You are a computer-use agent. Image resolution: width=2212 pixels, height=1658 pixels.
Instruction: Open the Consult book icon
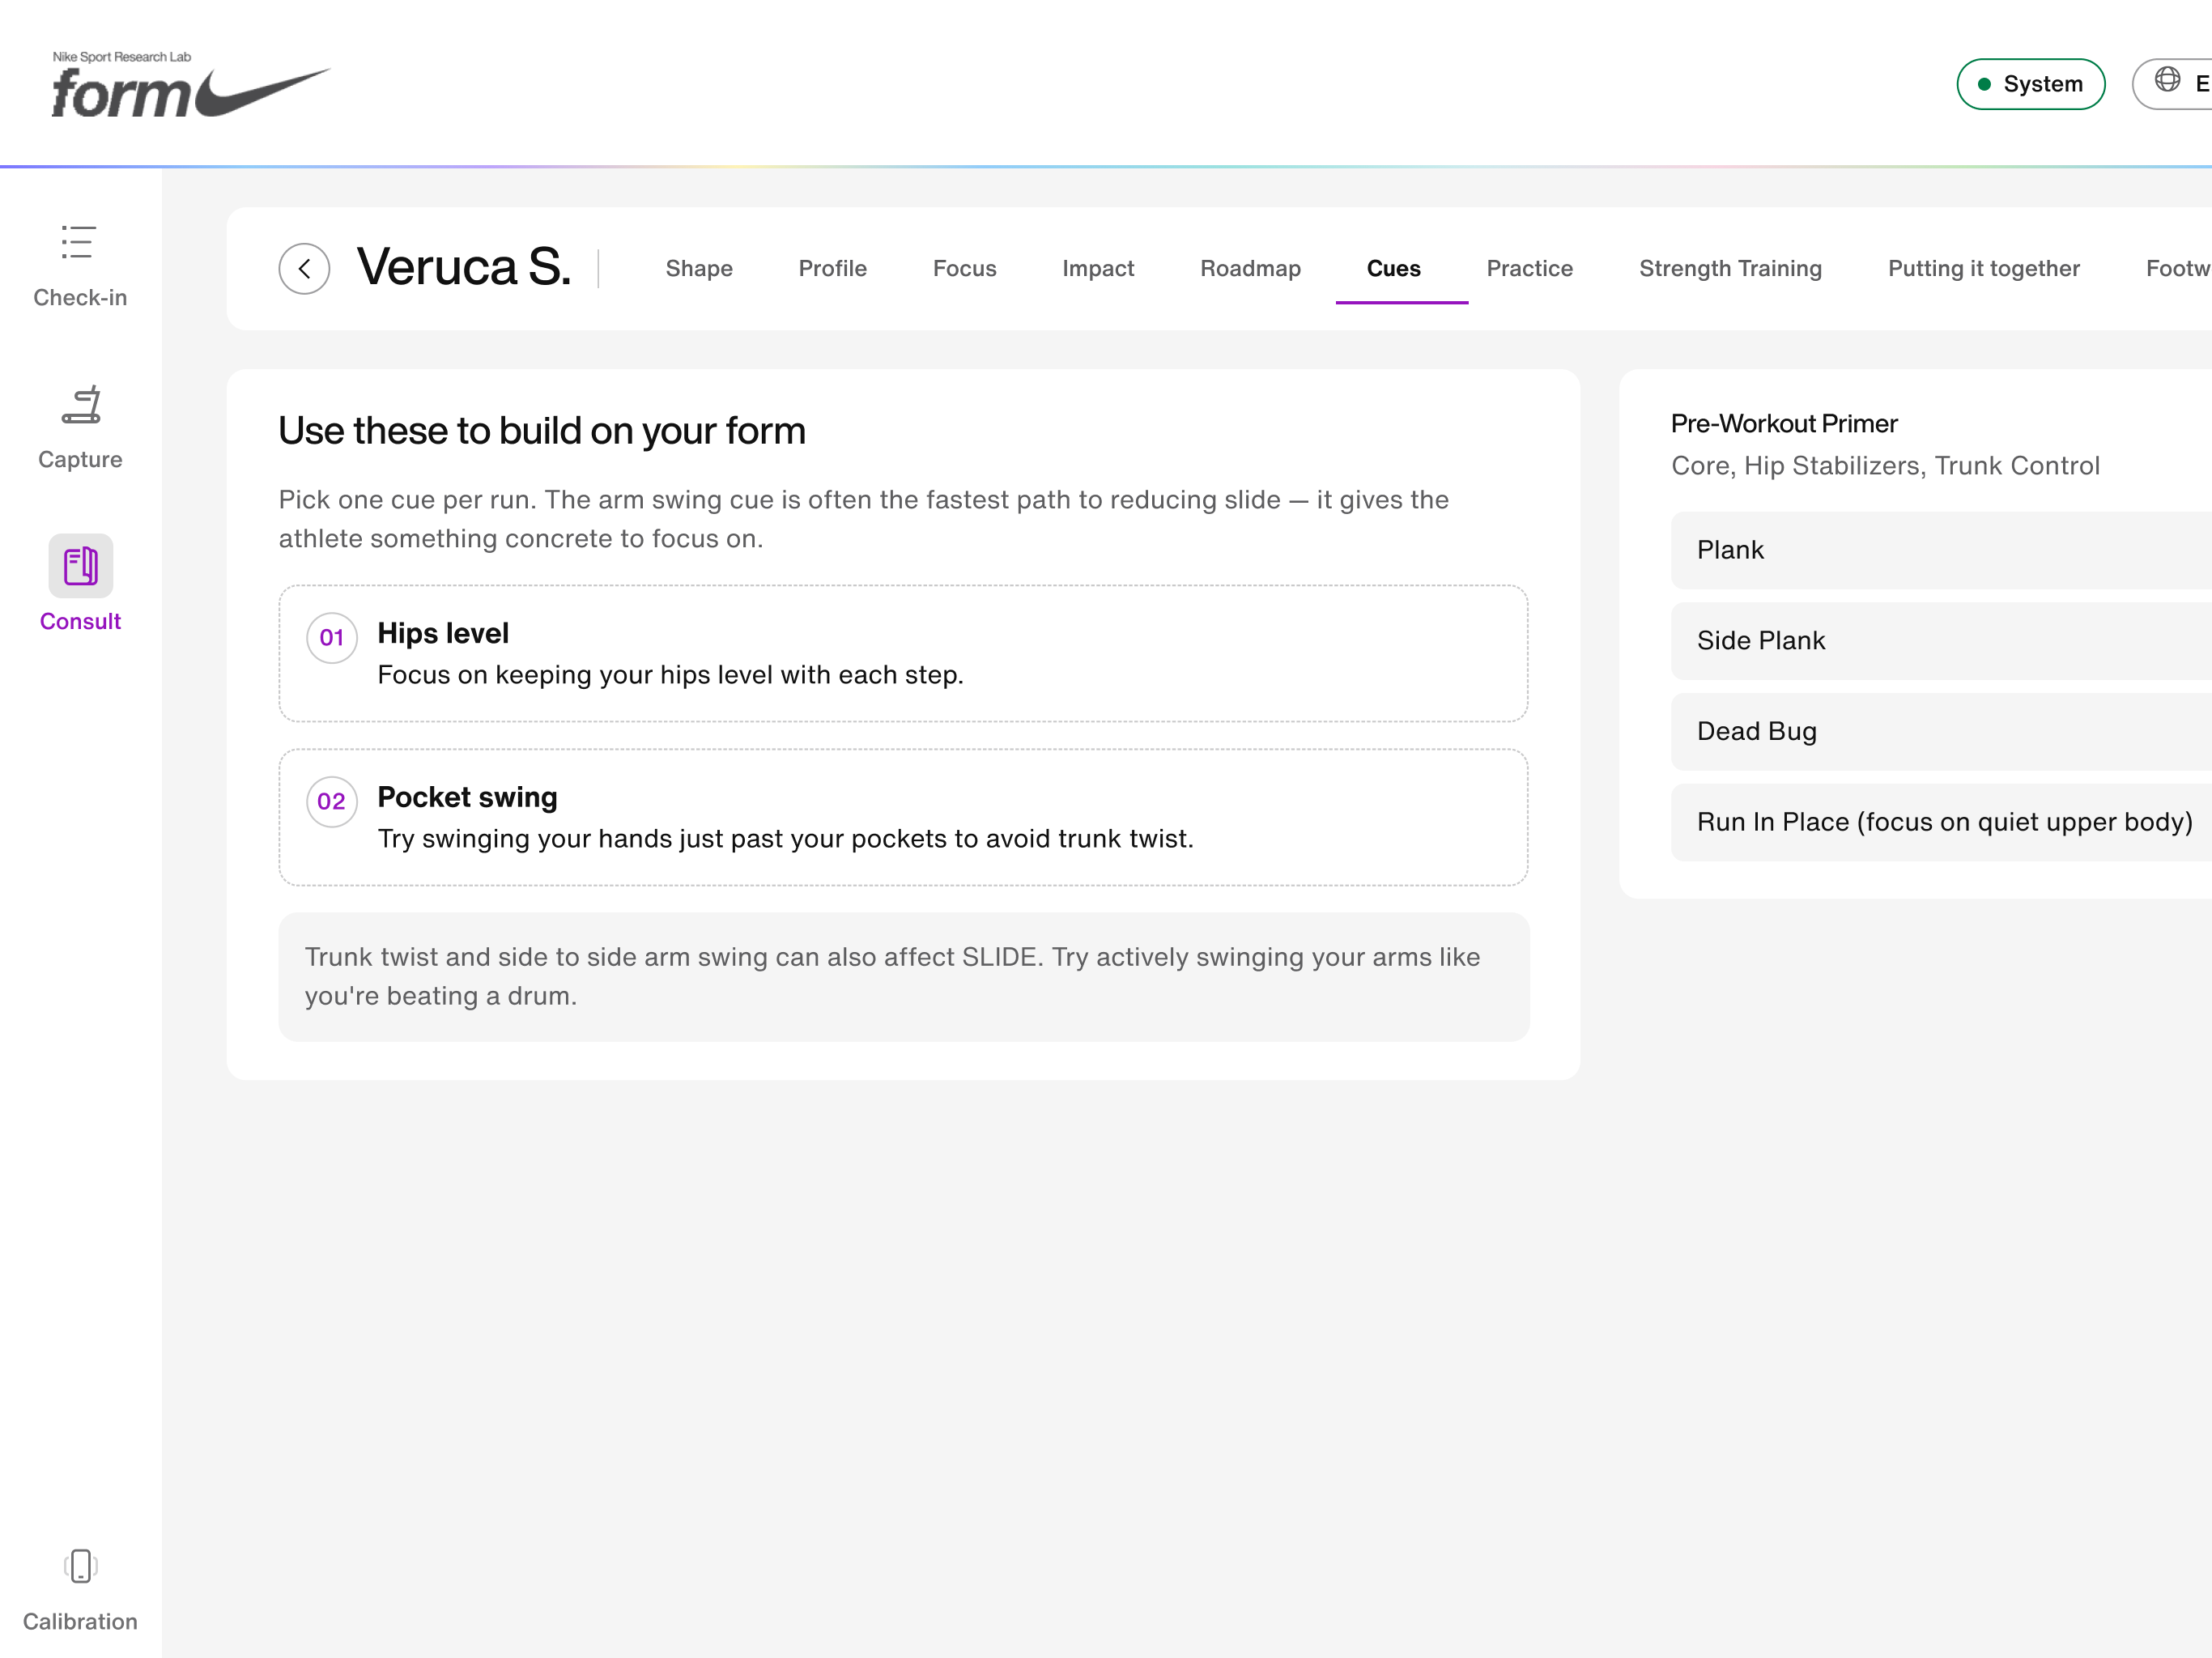click(81, 566)
